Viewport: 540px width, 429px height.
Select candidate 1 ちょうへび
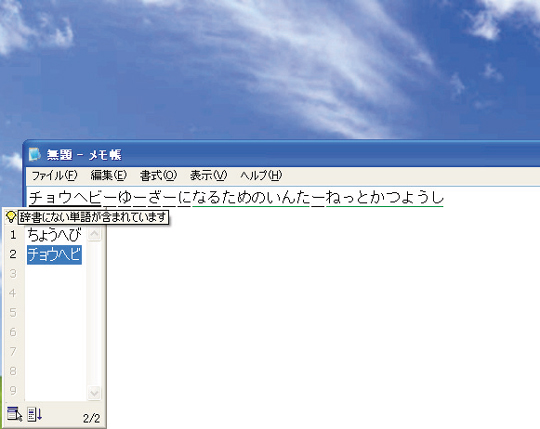54,235
